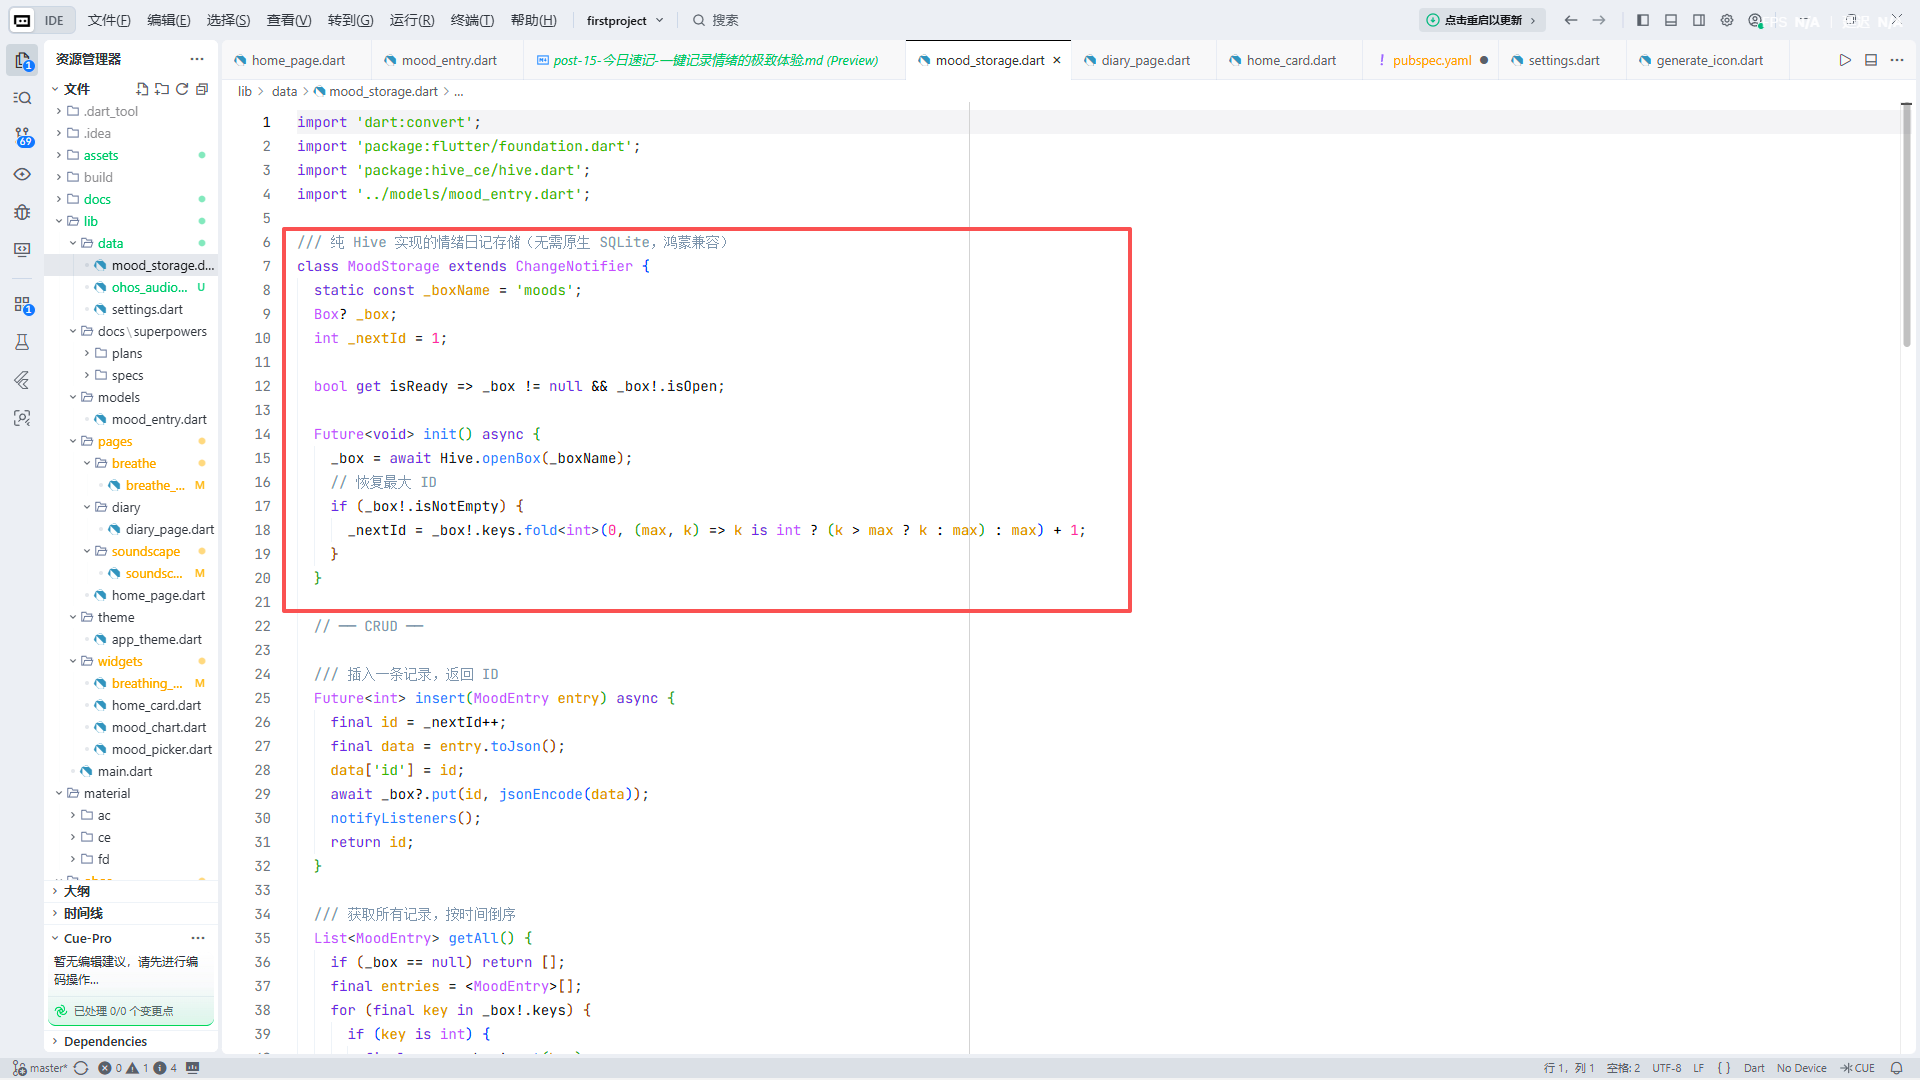Navigate forward with right arrow

tap(1599, 20)
